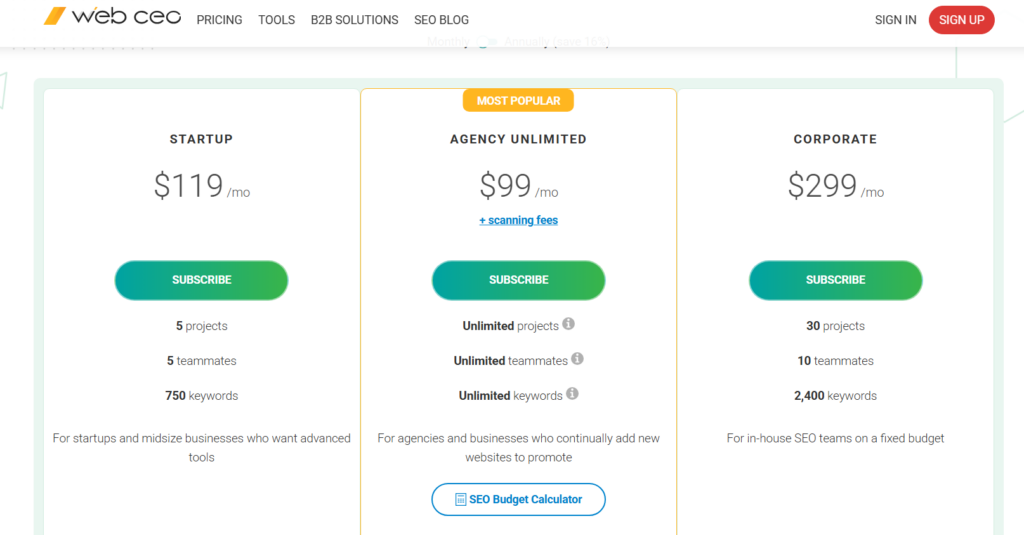The height and width of the screenshot is (535, 1024).
Task: Click the calculator icon in SEO Budget Calculator
Action: [x=460, y=499]
